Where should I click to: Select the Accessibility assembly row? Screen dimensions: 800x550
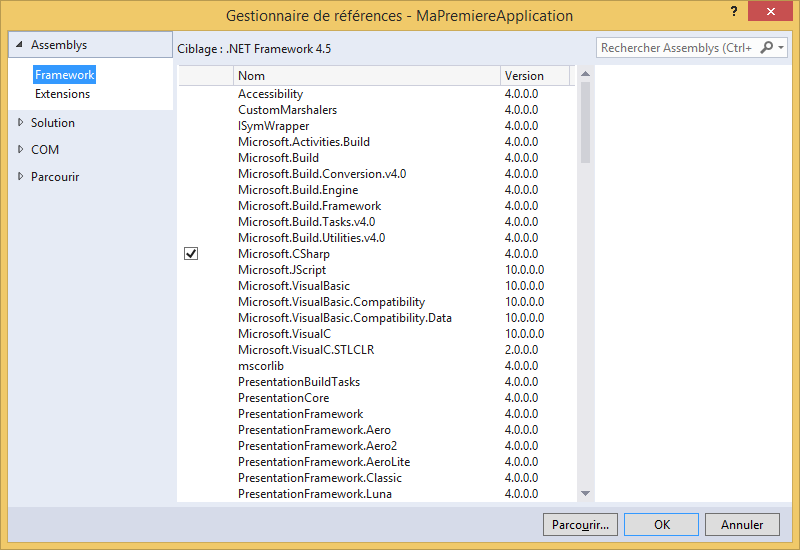pos(377,94)
